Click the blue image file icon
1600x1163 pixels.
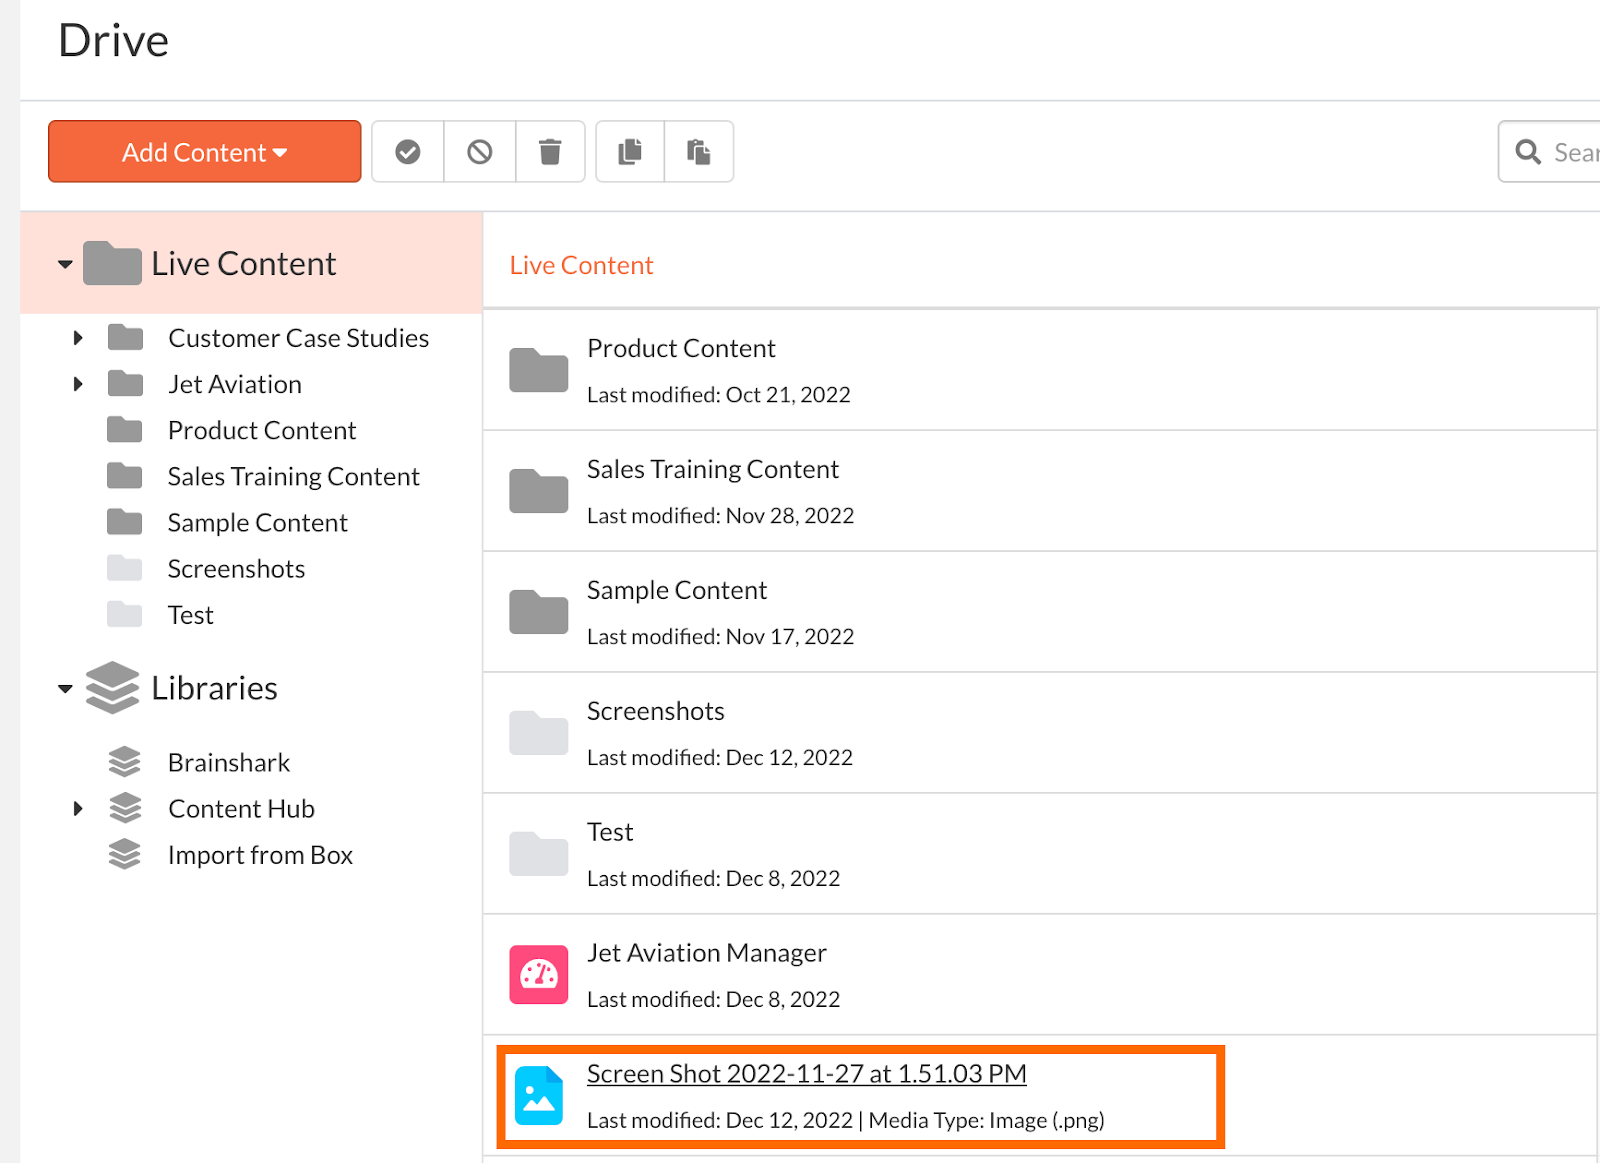(539, 1096)
